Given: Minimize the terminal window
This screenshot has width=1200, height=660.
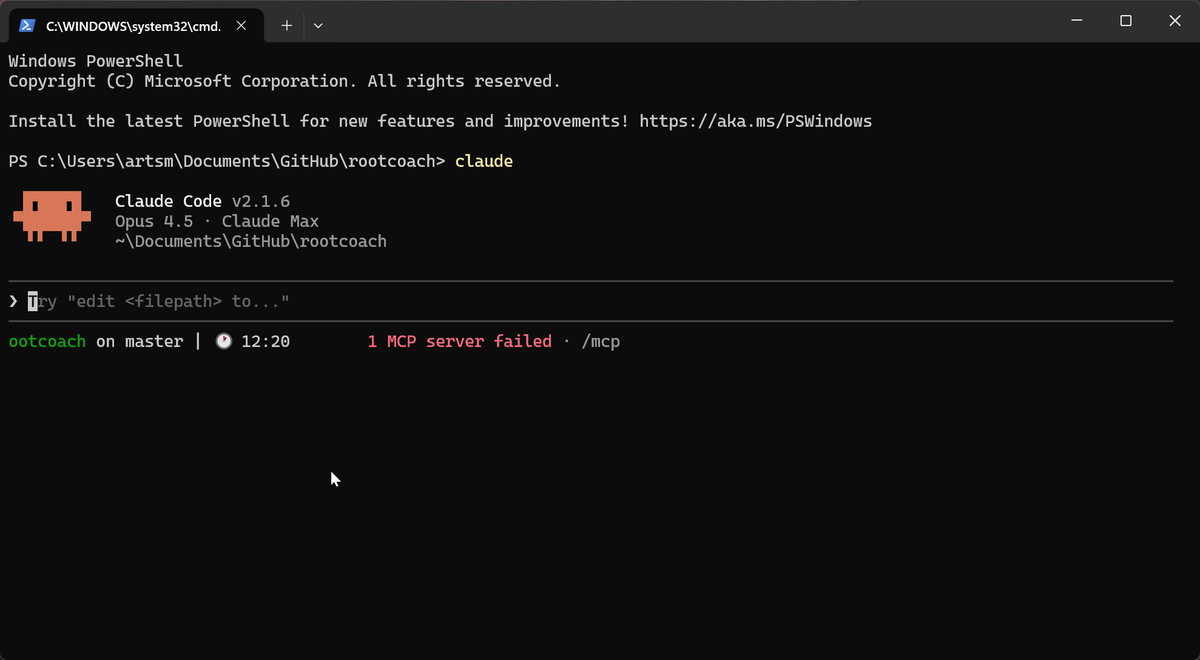Looking at the screenshot, I should (x=1077, y=21).
